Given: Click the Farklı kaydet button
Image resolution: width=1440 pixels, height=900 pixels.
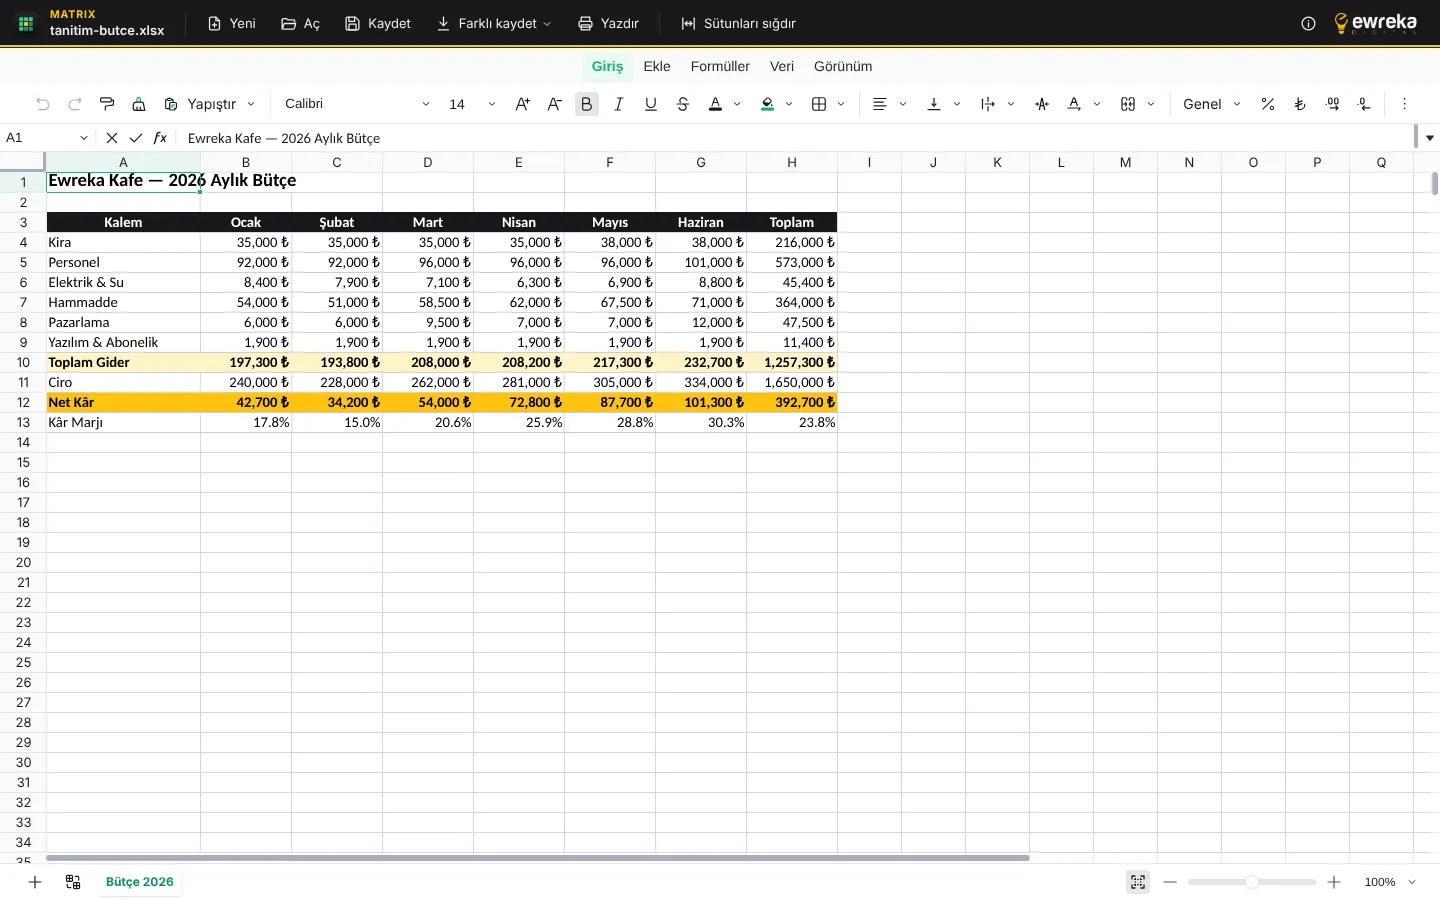Looking at the screenshot, I should 494,23.
